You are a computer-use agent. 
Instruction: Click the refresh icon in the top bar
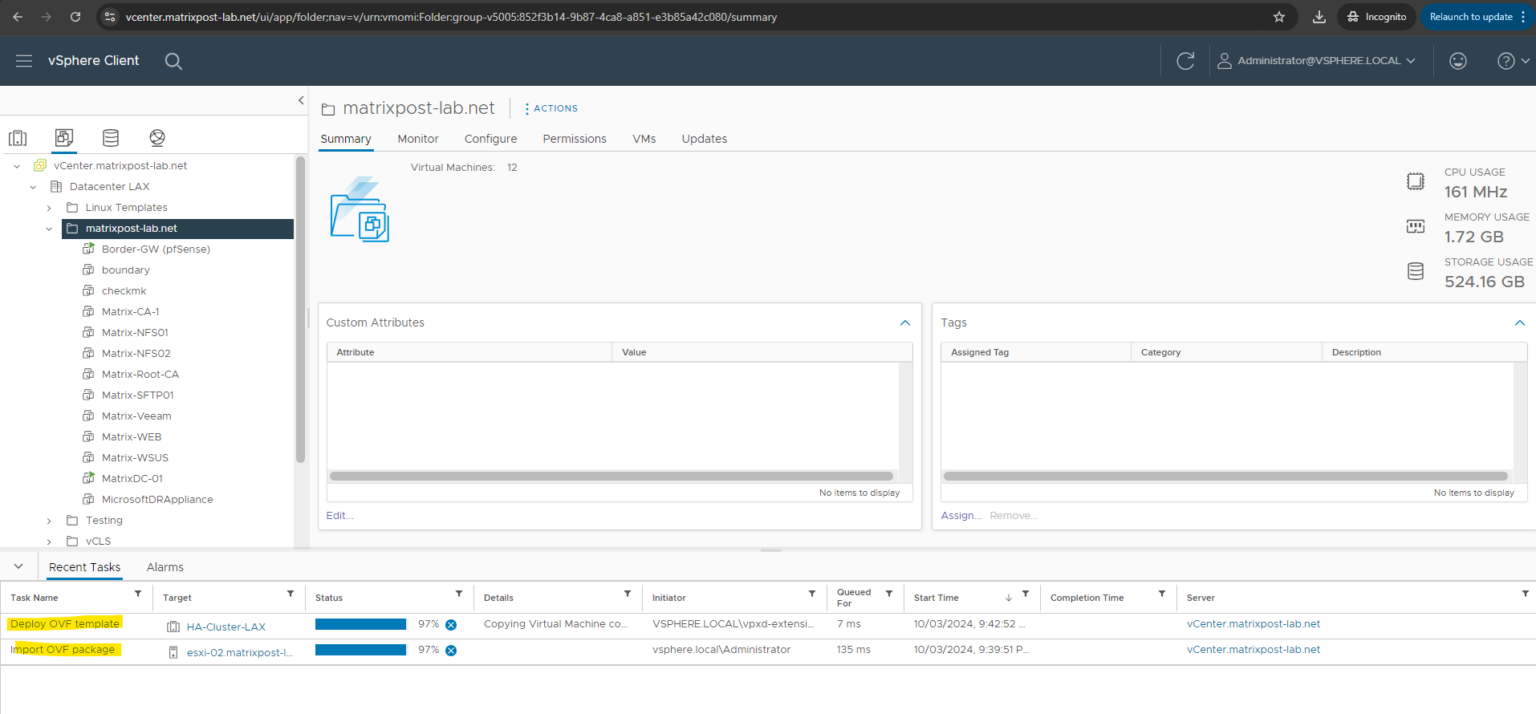[1185, 60]
